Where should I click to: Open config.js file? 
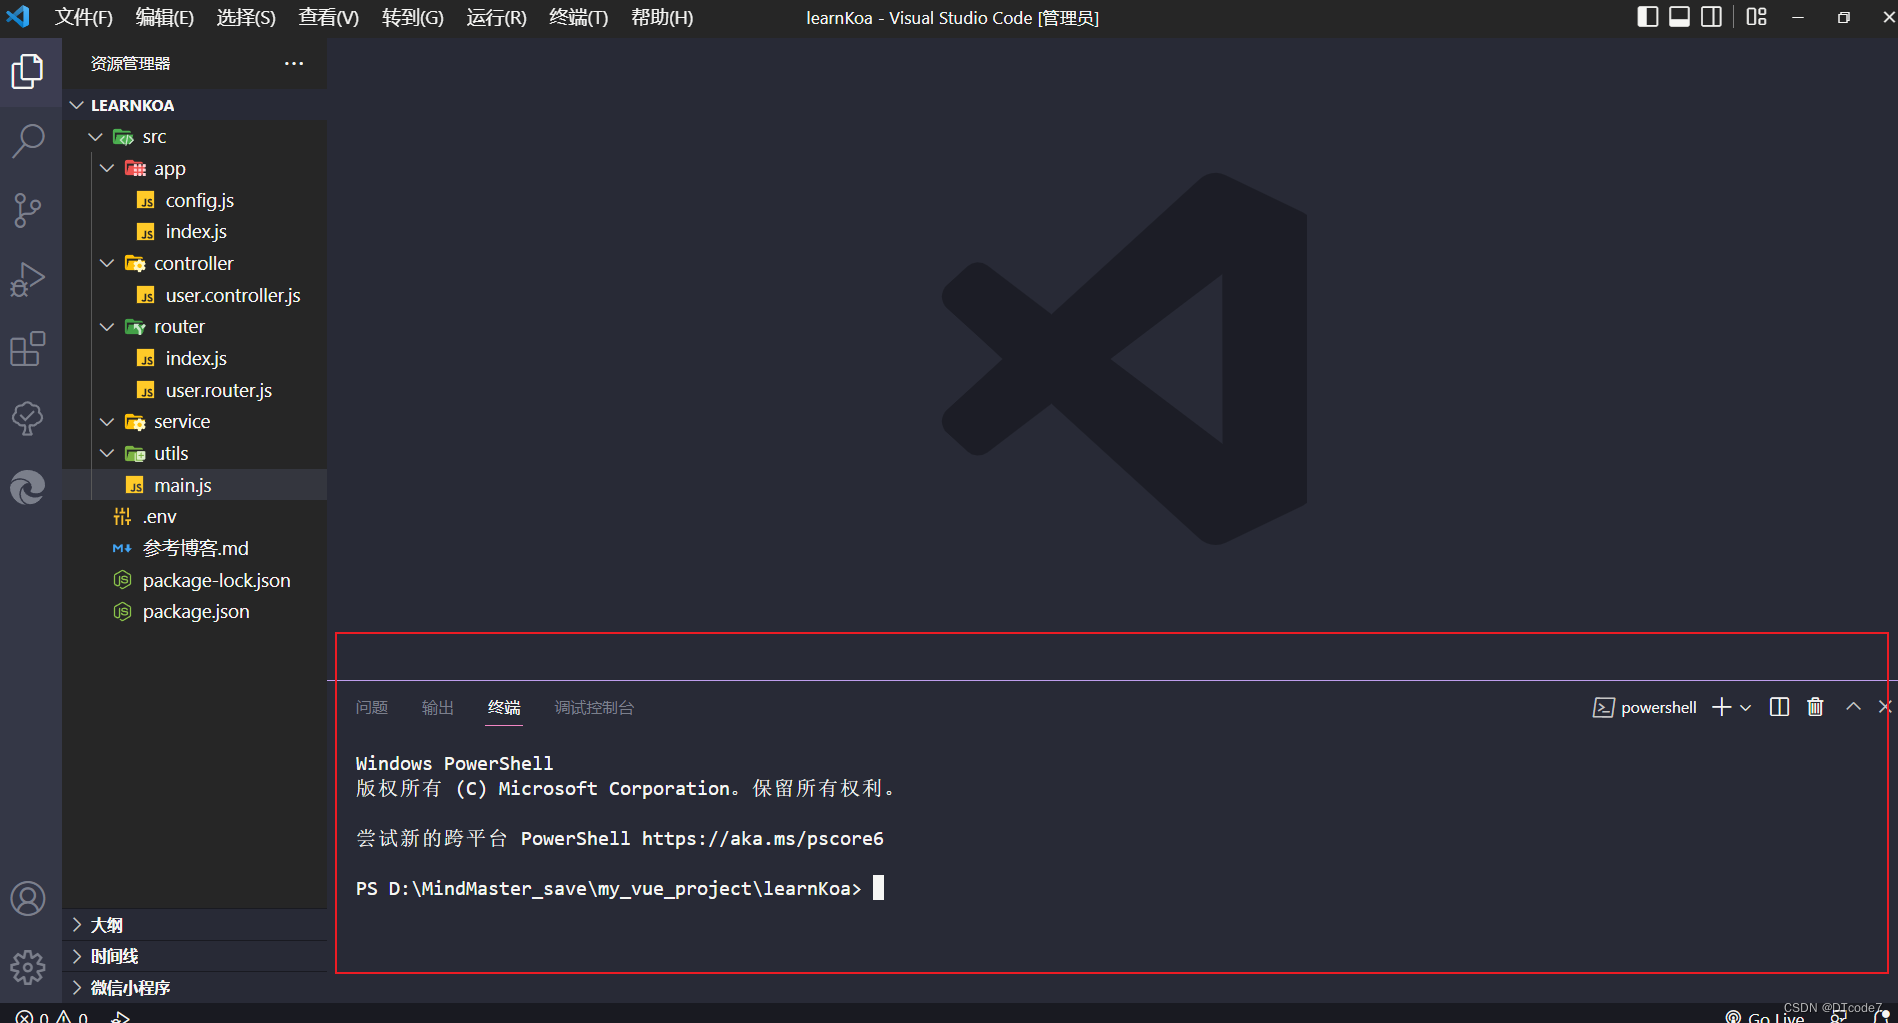(x=194, y=200)
